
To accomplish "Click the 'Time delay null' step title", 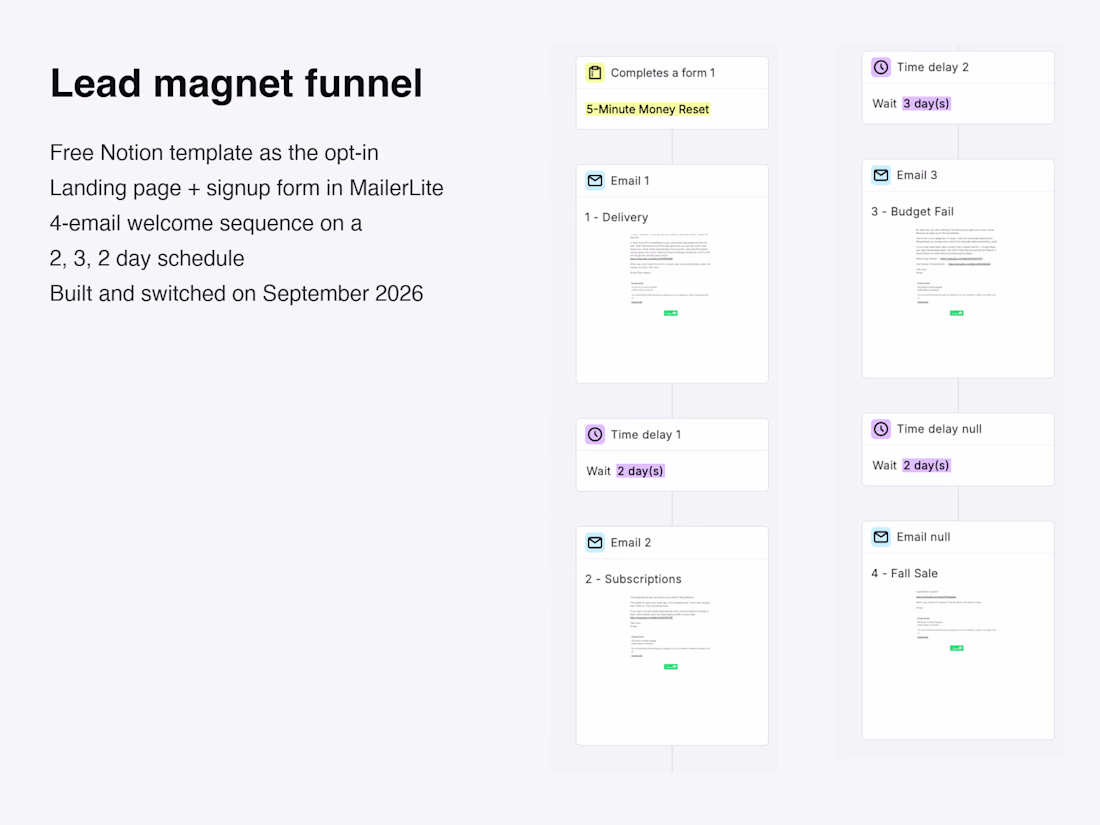I will coord(939,429).
